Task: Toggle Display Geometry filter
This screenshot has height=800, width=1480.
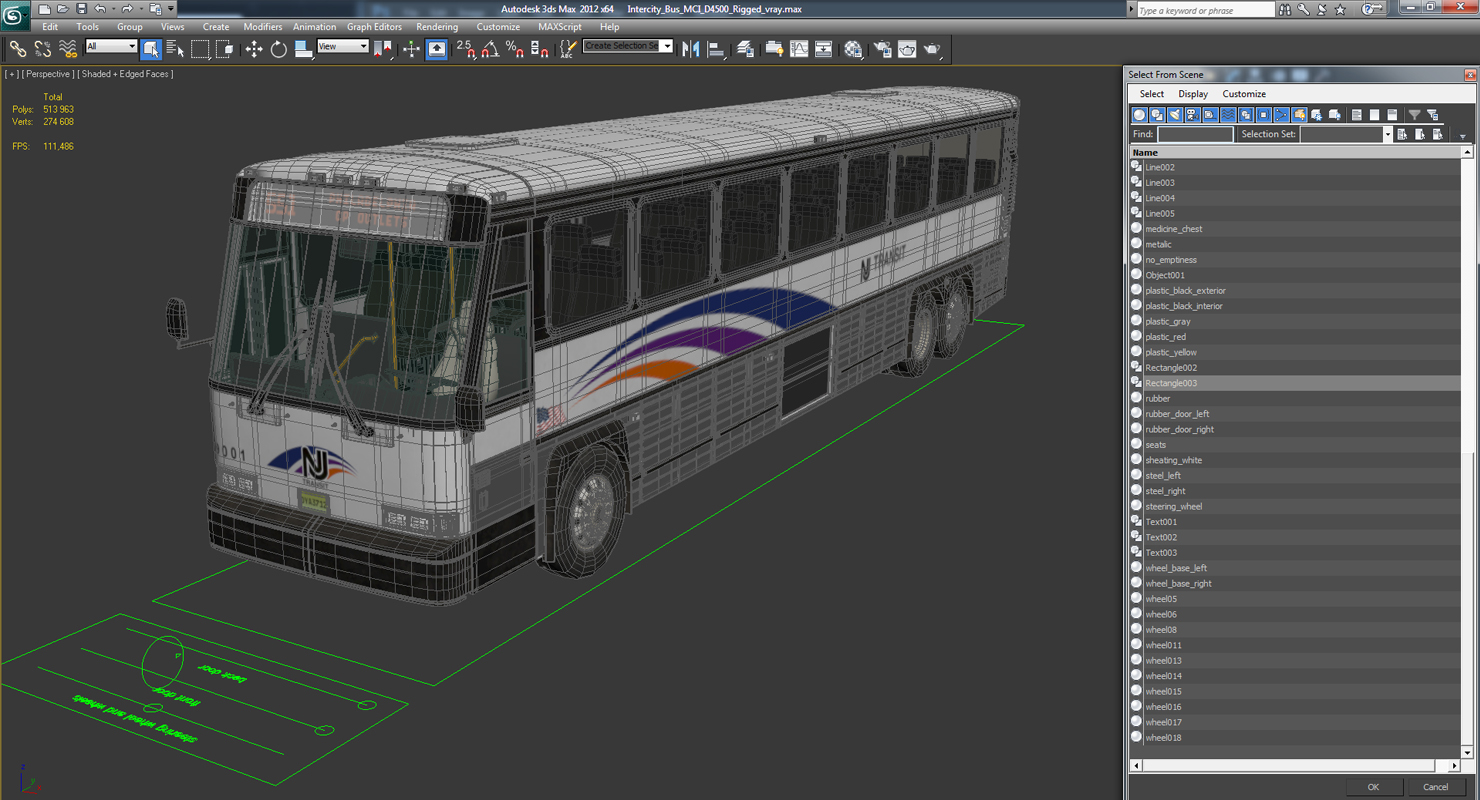Action: (x=1140, y=115)
